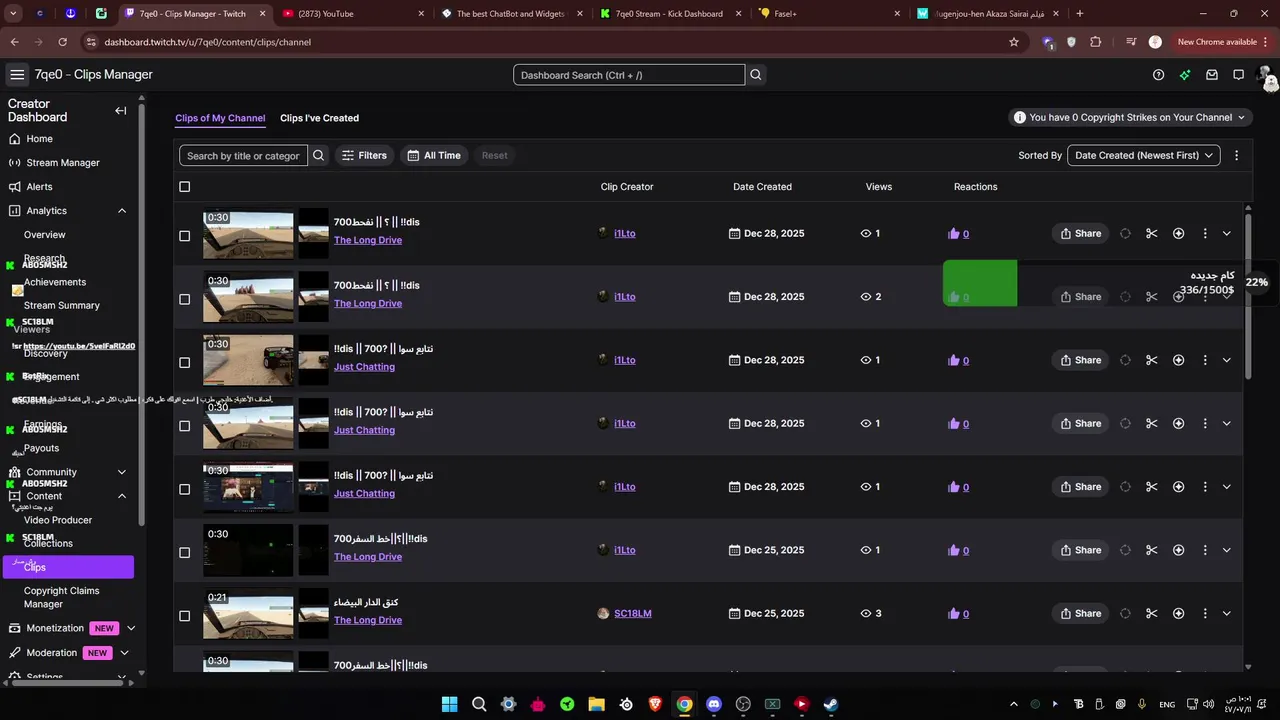Click the circled star icon in the SC18LM clip row
Viewport: 1280px width, 720px height.
click(x=1178, y=614)
